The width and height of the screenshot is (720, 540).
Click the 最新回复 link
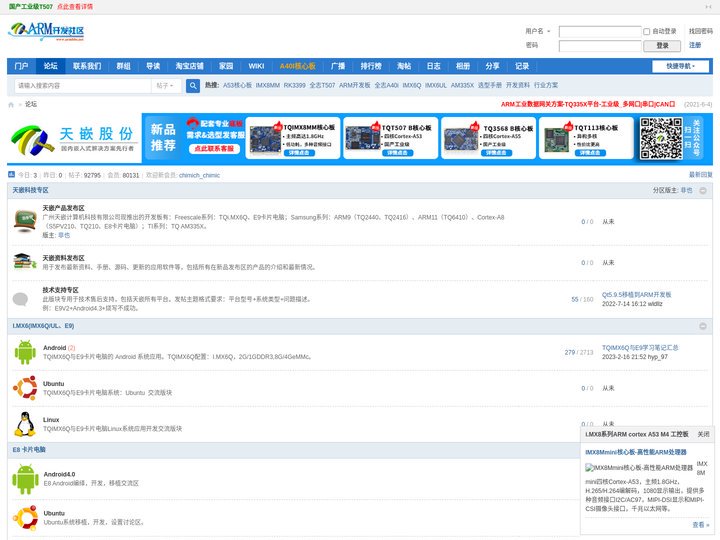(701, 175)
